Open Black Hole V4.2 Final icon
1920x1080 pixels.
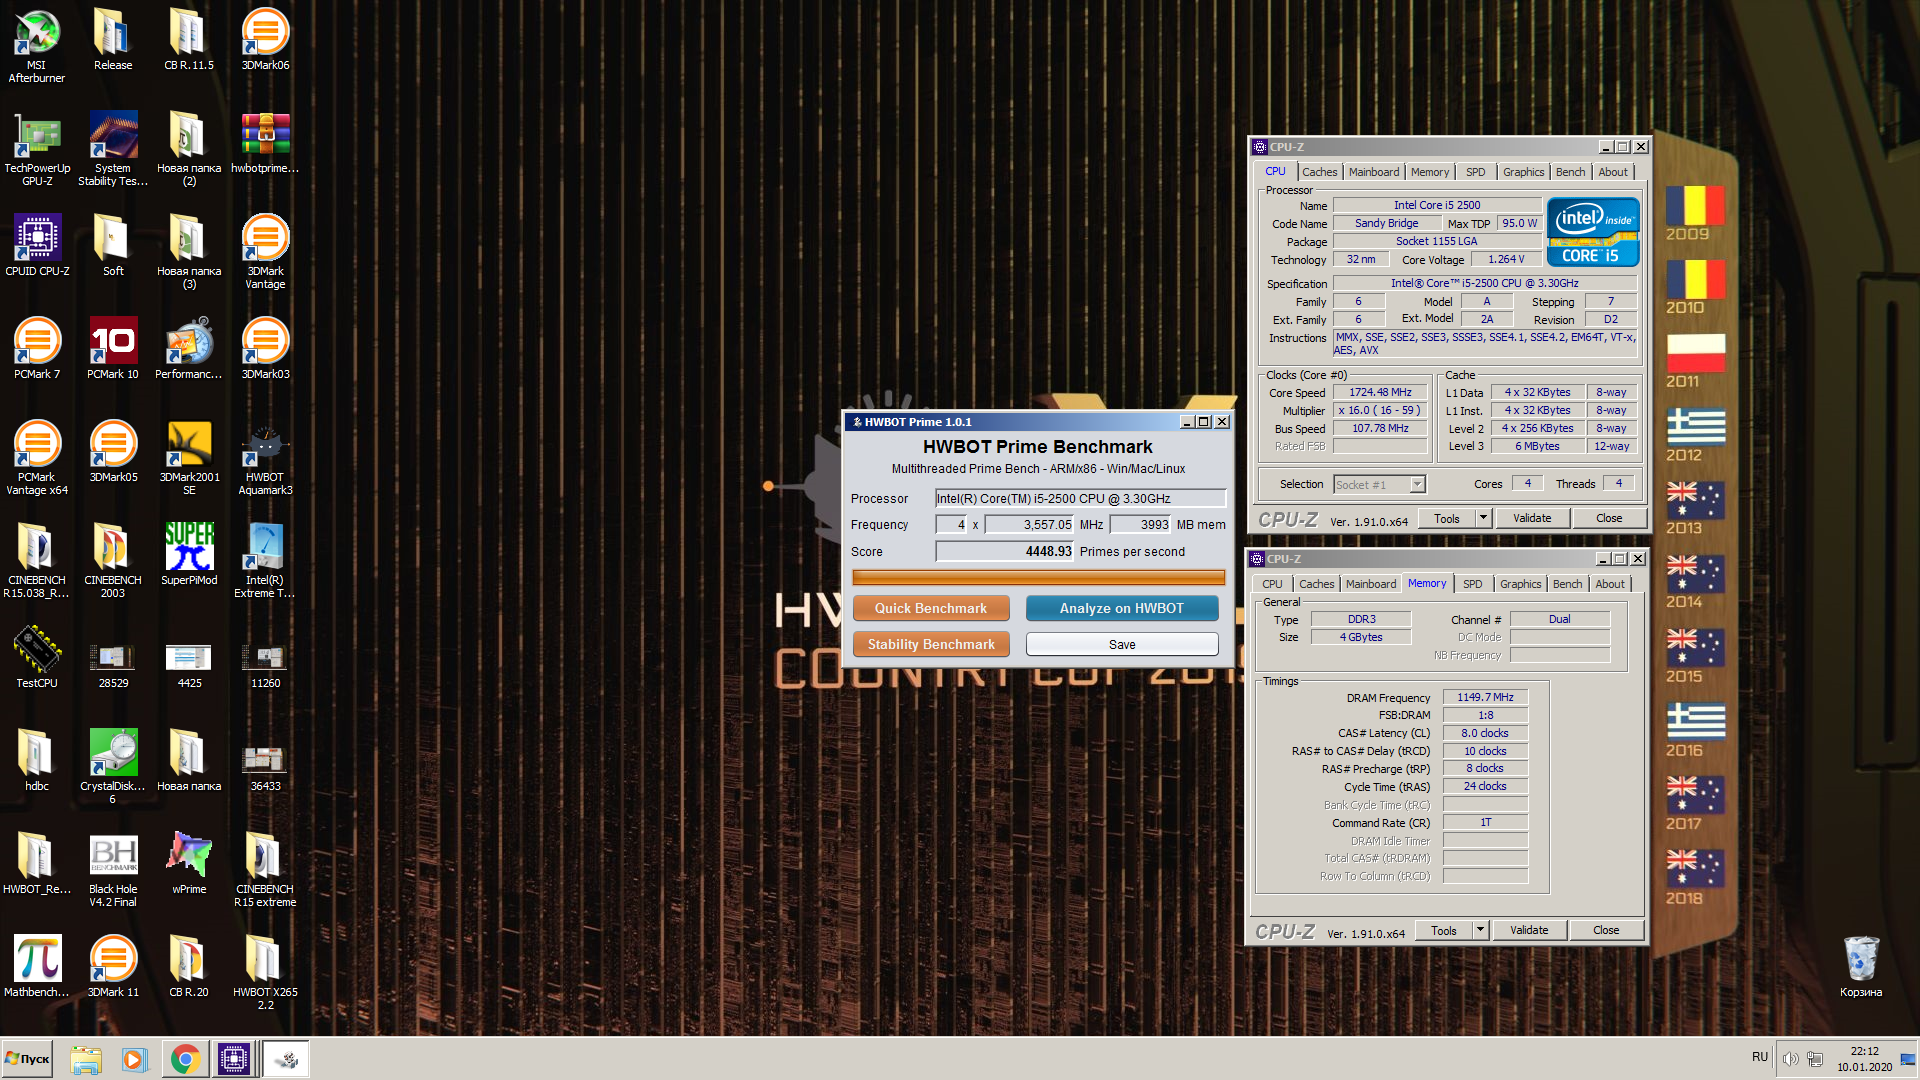coord(113,869)
